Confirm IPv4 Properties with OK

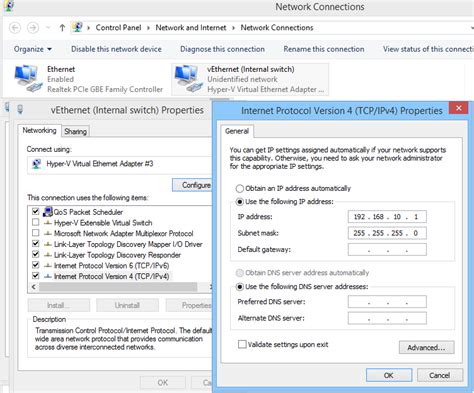[389, 375]
